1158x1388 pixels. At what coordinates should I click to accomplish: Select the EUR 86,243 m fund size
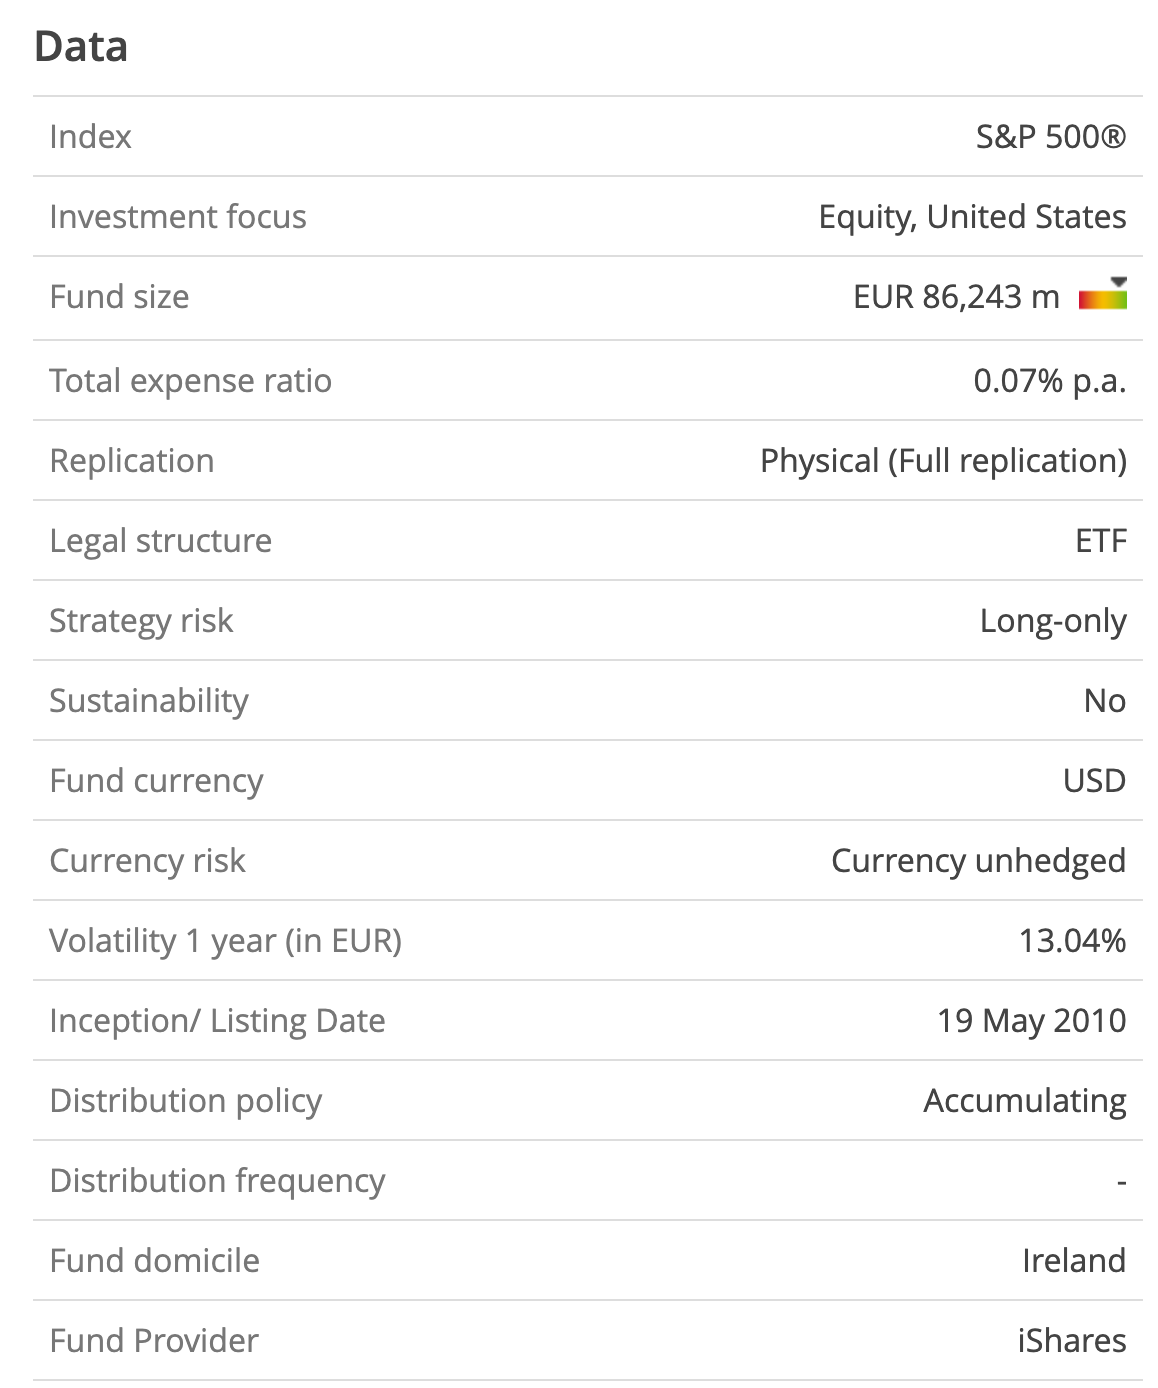tap(955, 297)
